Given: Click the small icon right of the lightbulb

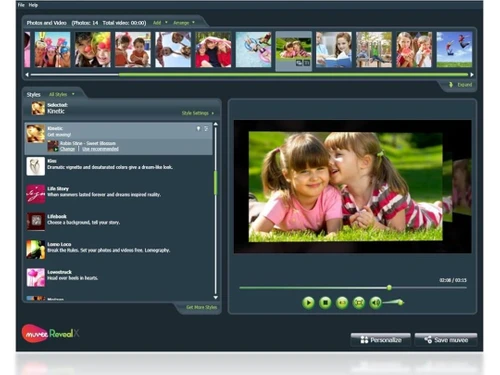Looking at the screenshot, I should [x=206, y=128].
